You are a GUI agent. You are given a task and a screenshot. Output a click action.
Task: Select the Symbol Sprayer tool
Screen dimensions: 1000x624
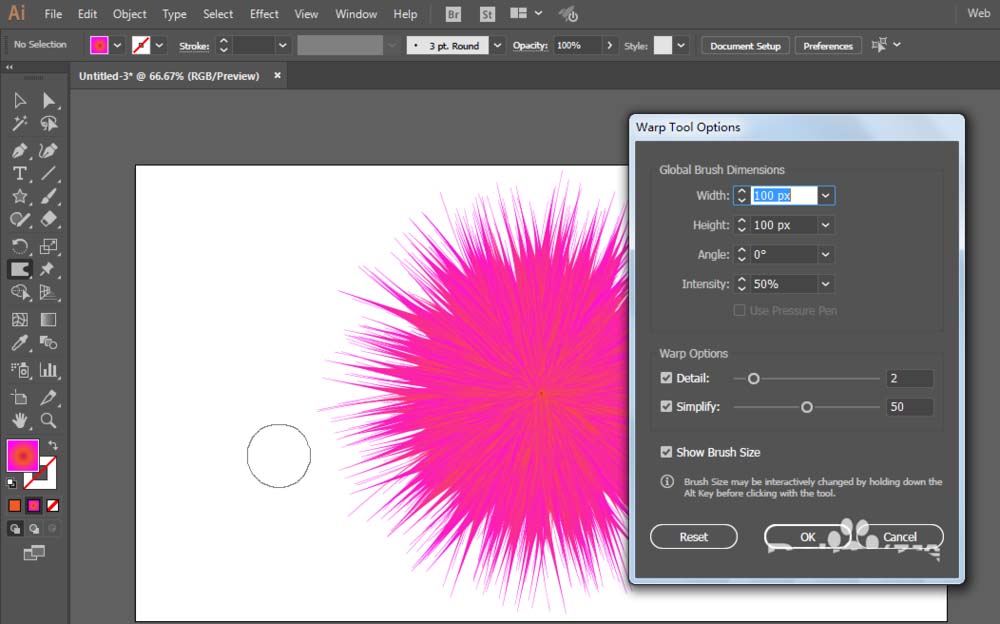coord(20,370)
